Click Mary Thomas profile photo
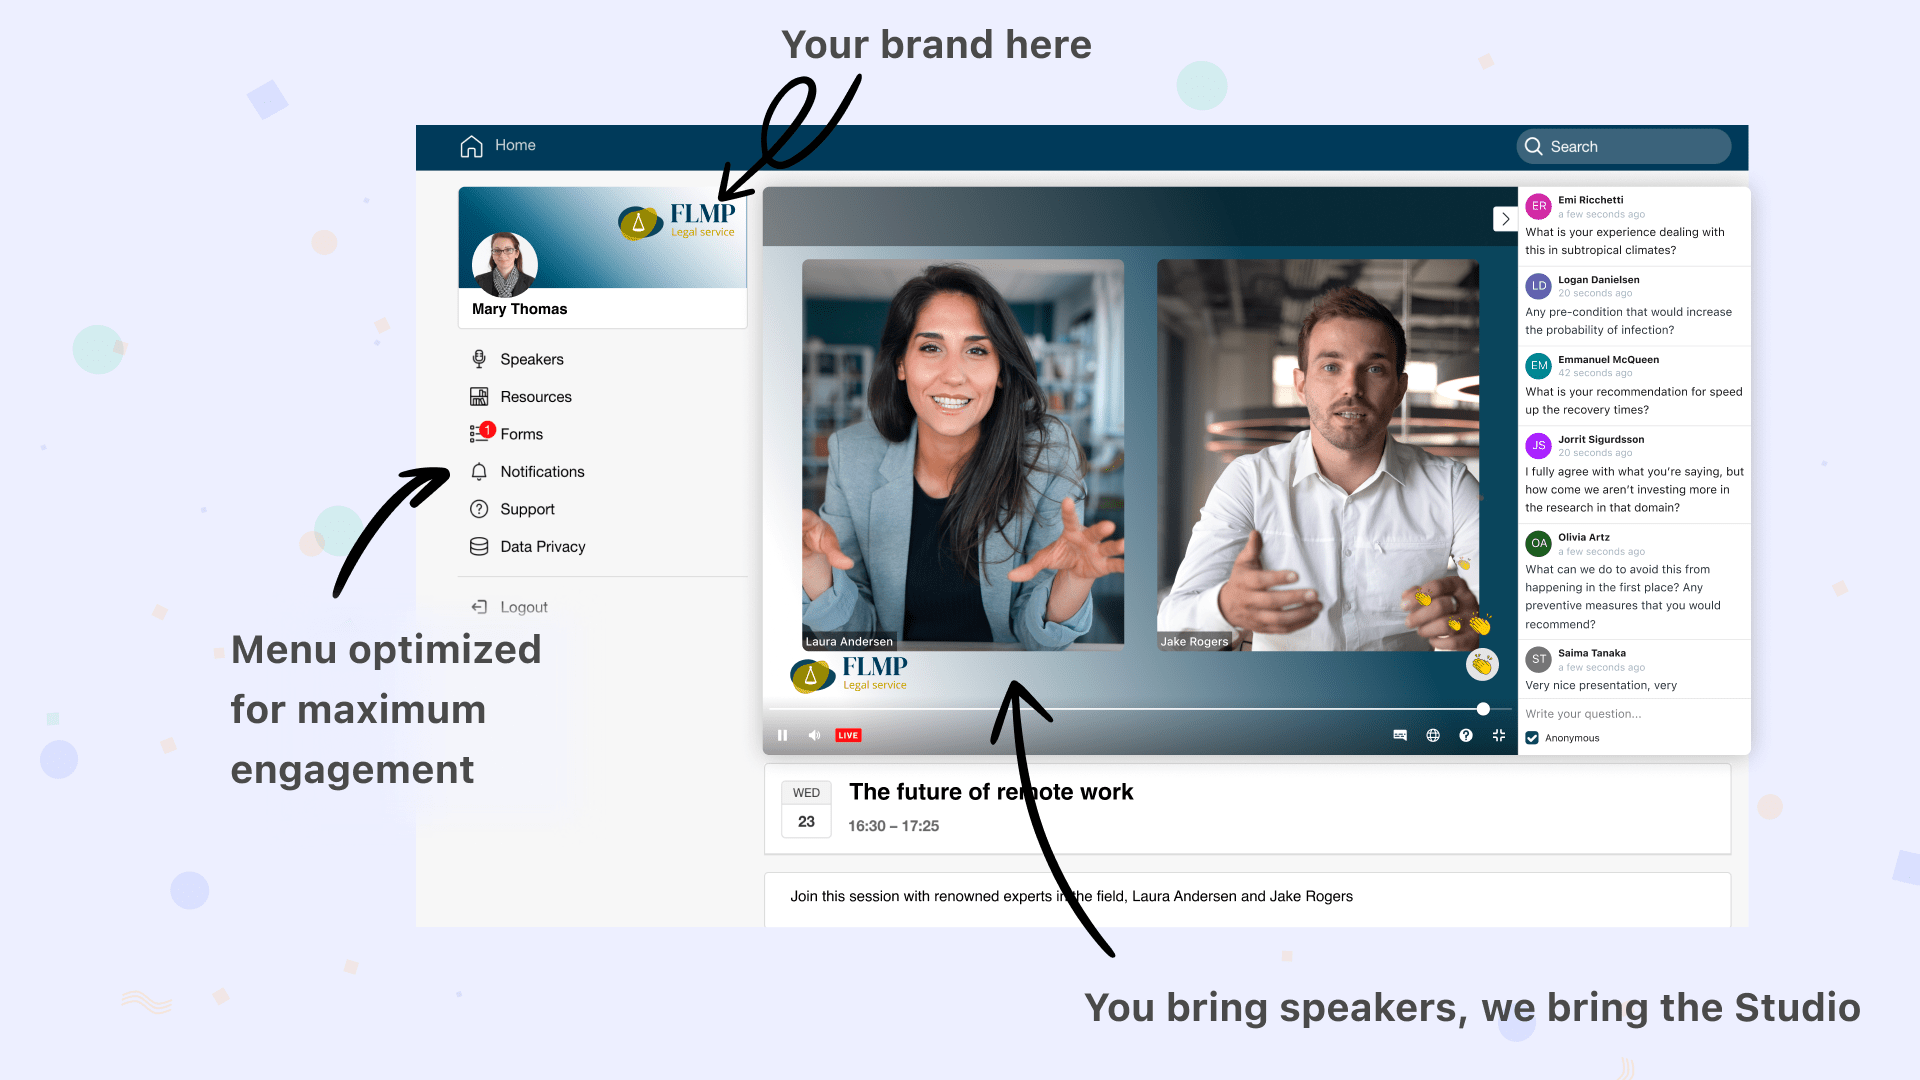Viewport: 1920px width, 1080px height. [505, 264]
